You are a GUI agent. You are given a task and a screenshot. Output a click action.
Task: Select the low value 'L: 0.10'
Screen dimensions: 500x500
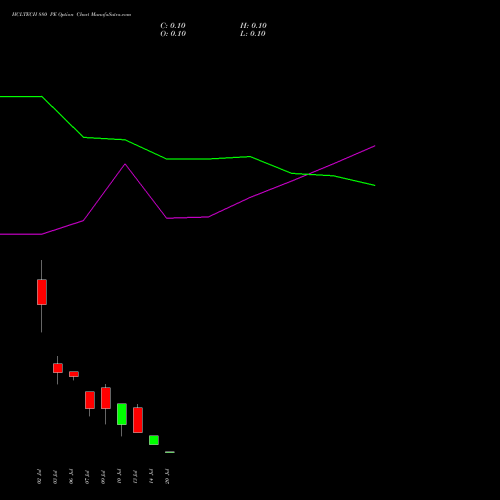(x=253, y=34)
